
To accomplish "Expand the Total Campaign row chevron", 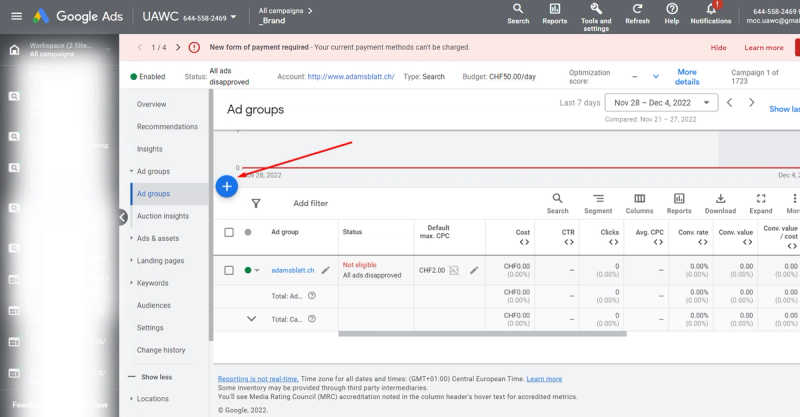I will coord(252,319).
